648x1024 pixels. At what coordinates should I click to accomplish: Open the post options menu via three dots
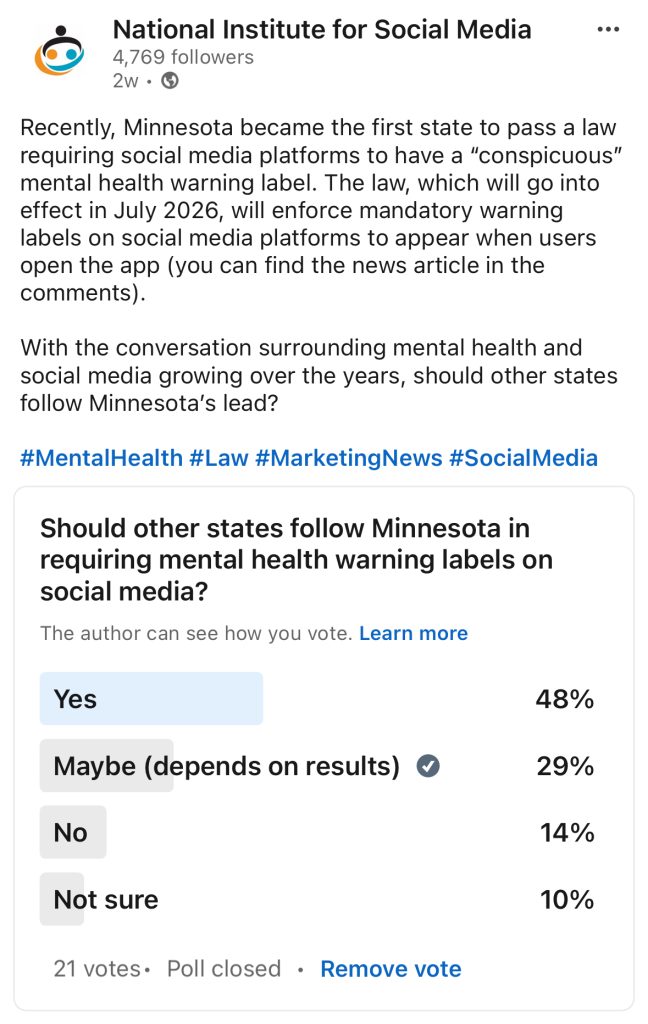pos(608,29)
